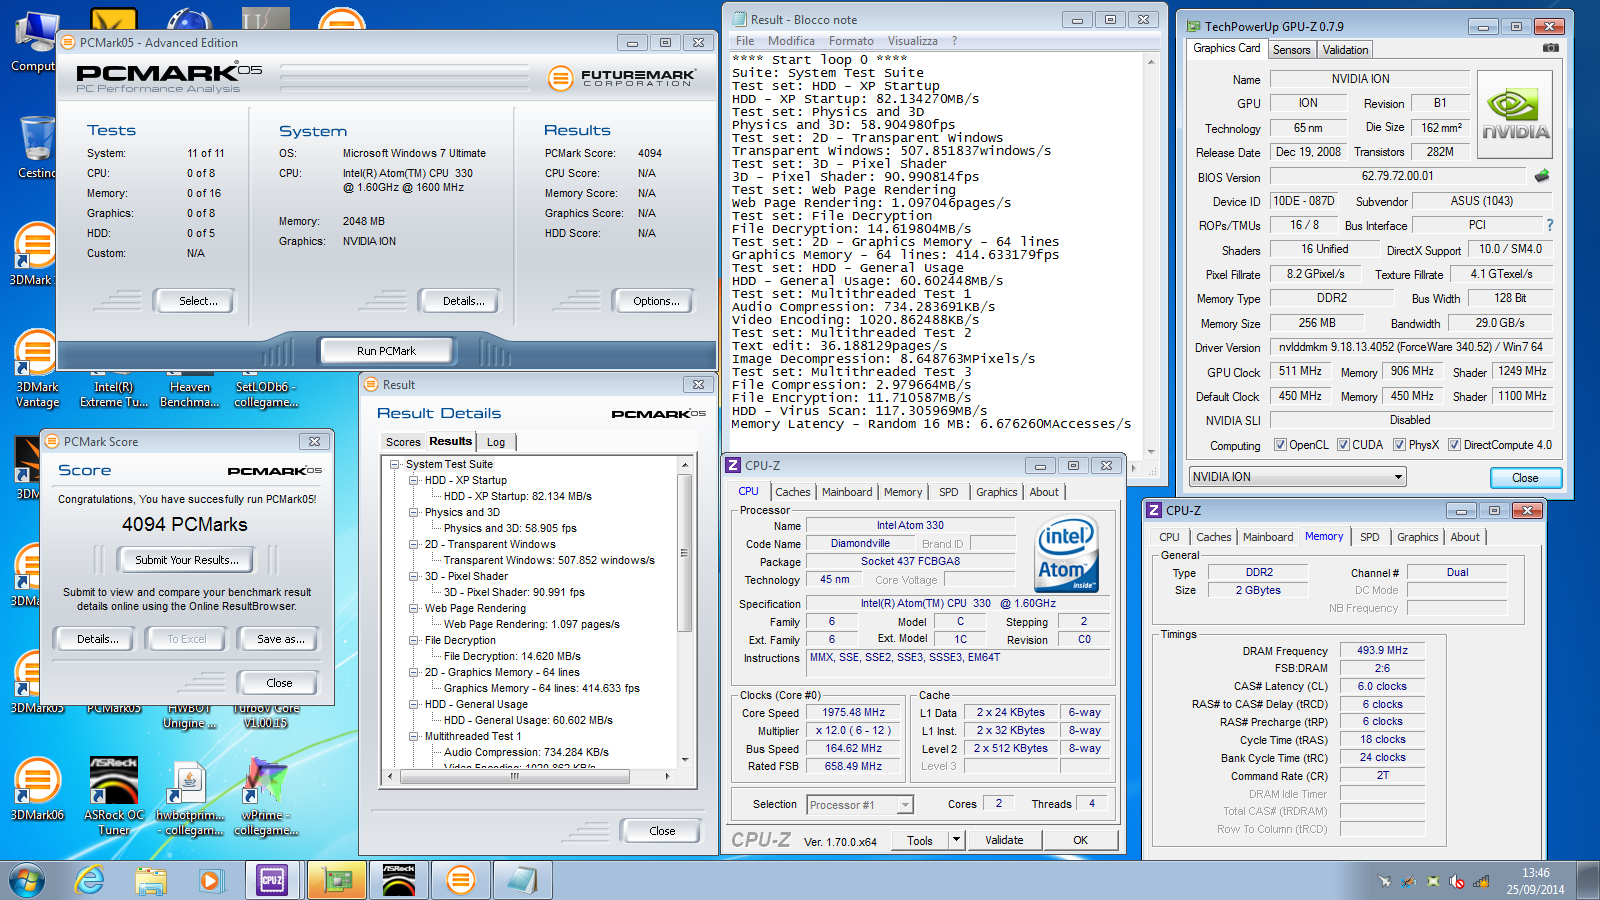This screenshot has width=1600, height=900.
Task: Open the Log tab in Result Details
Action: pos(496,442)
